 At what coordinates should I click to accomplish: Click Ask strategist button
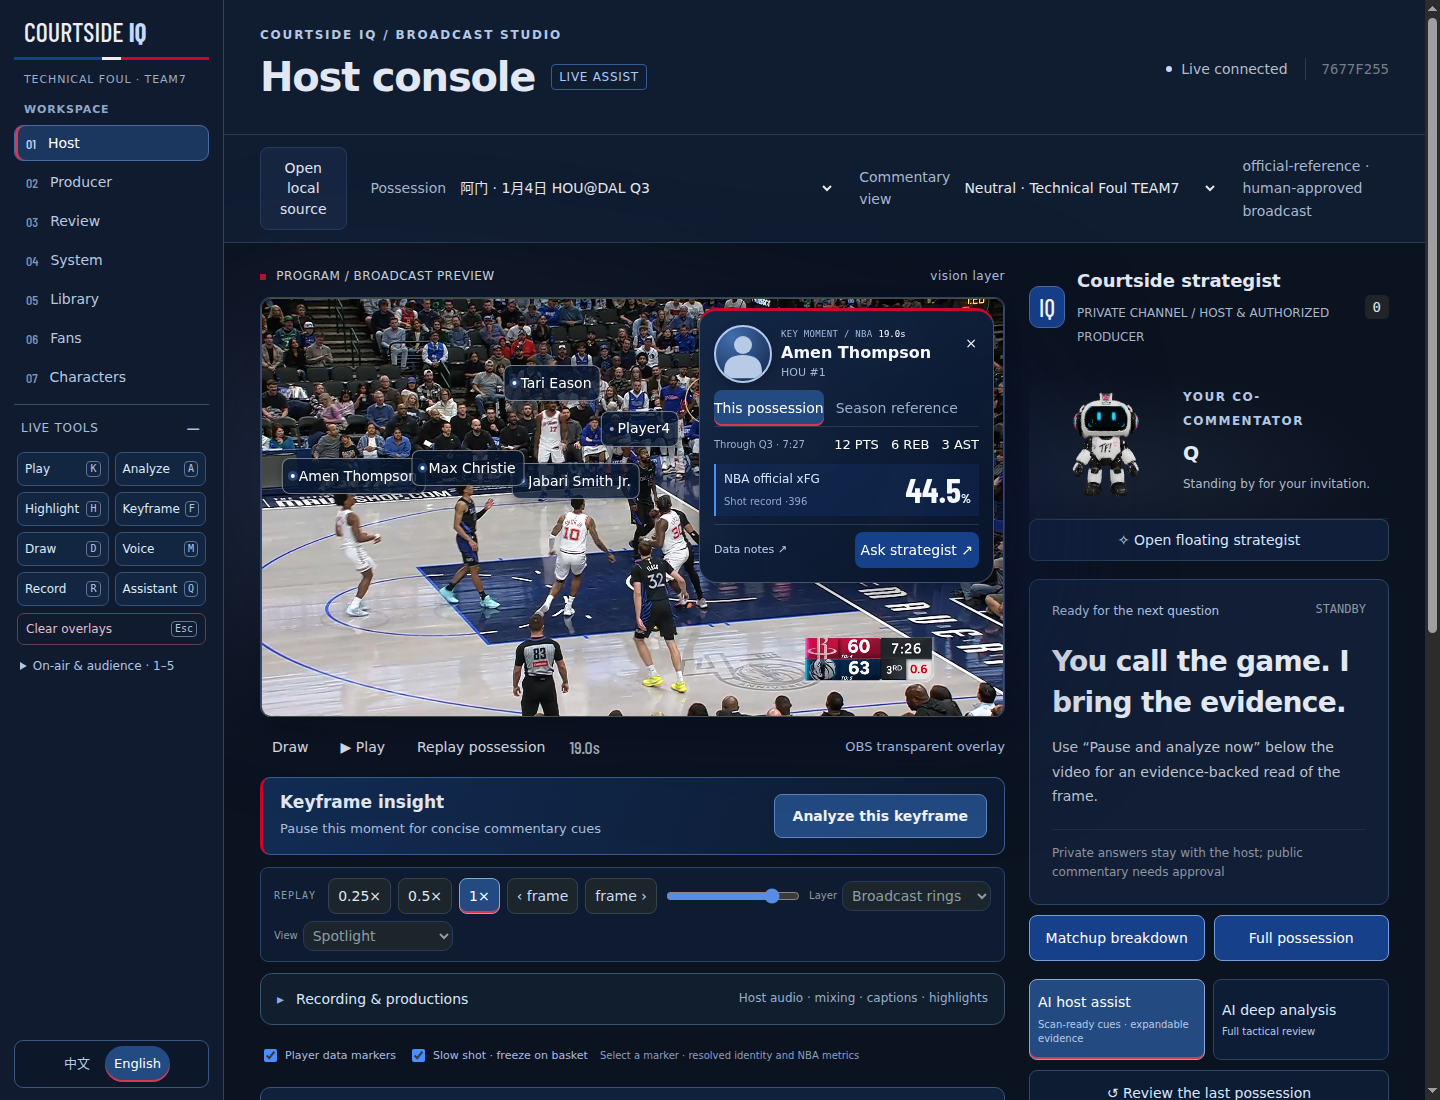[916, 550]
